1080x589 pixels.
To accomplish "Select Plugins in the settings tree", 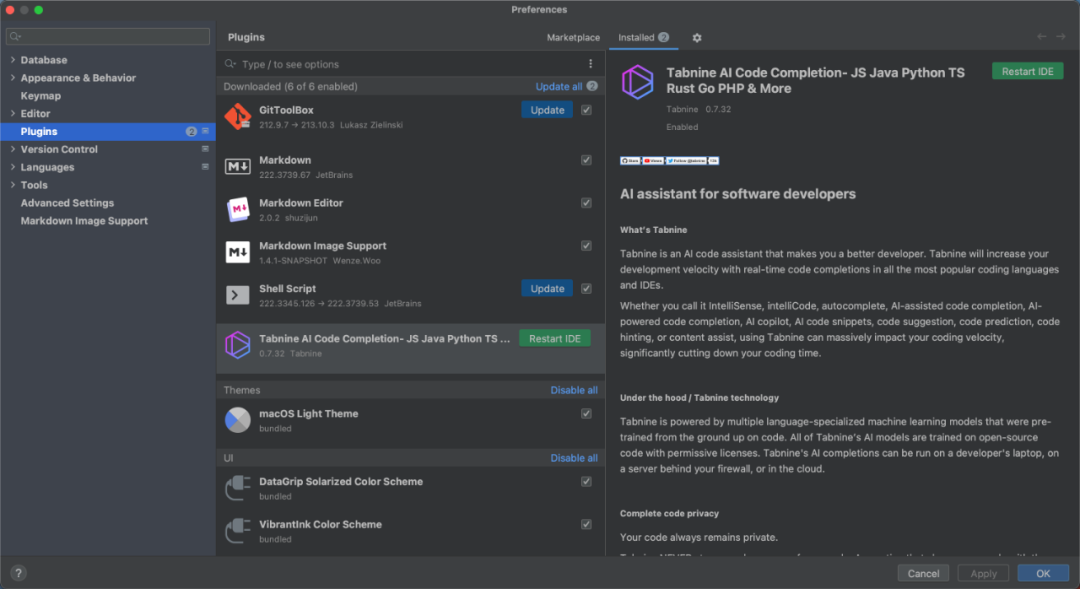I will point(108,132).
